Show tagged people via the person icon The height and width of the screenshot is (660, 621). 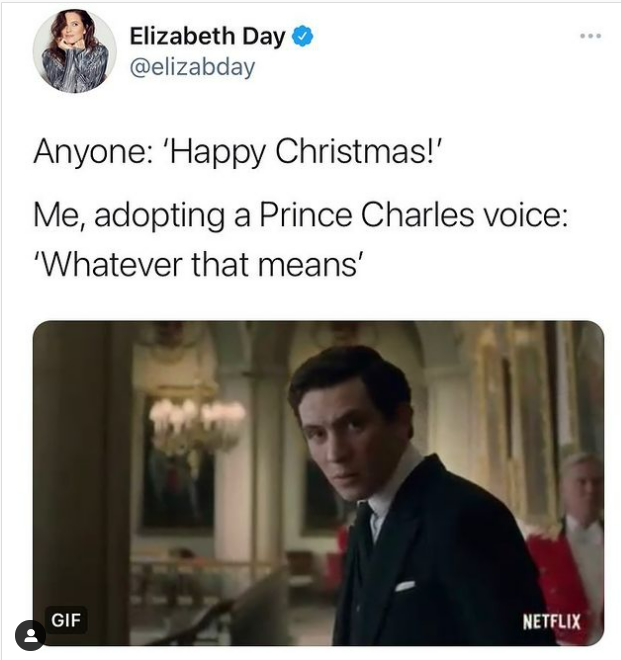30,635
